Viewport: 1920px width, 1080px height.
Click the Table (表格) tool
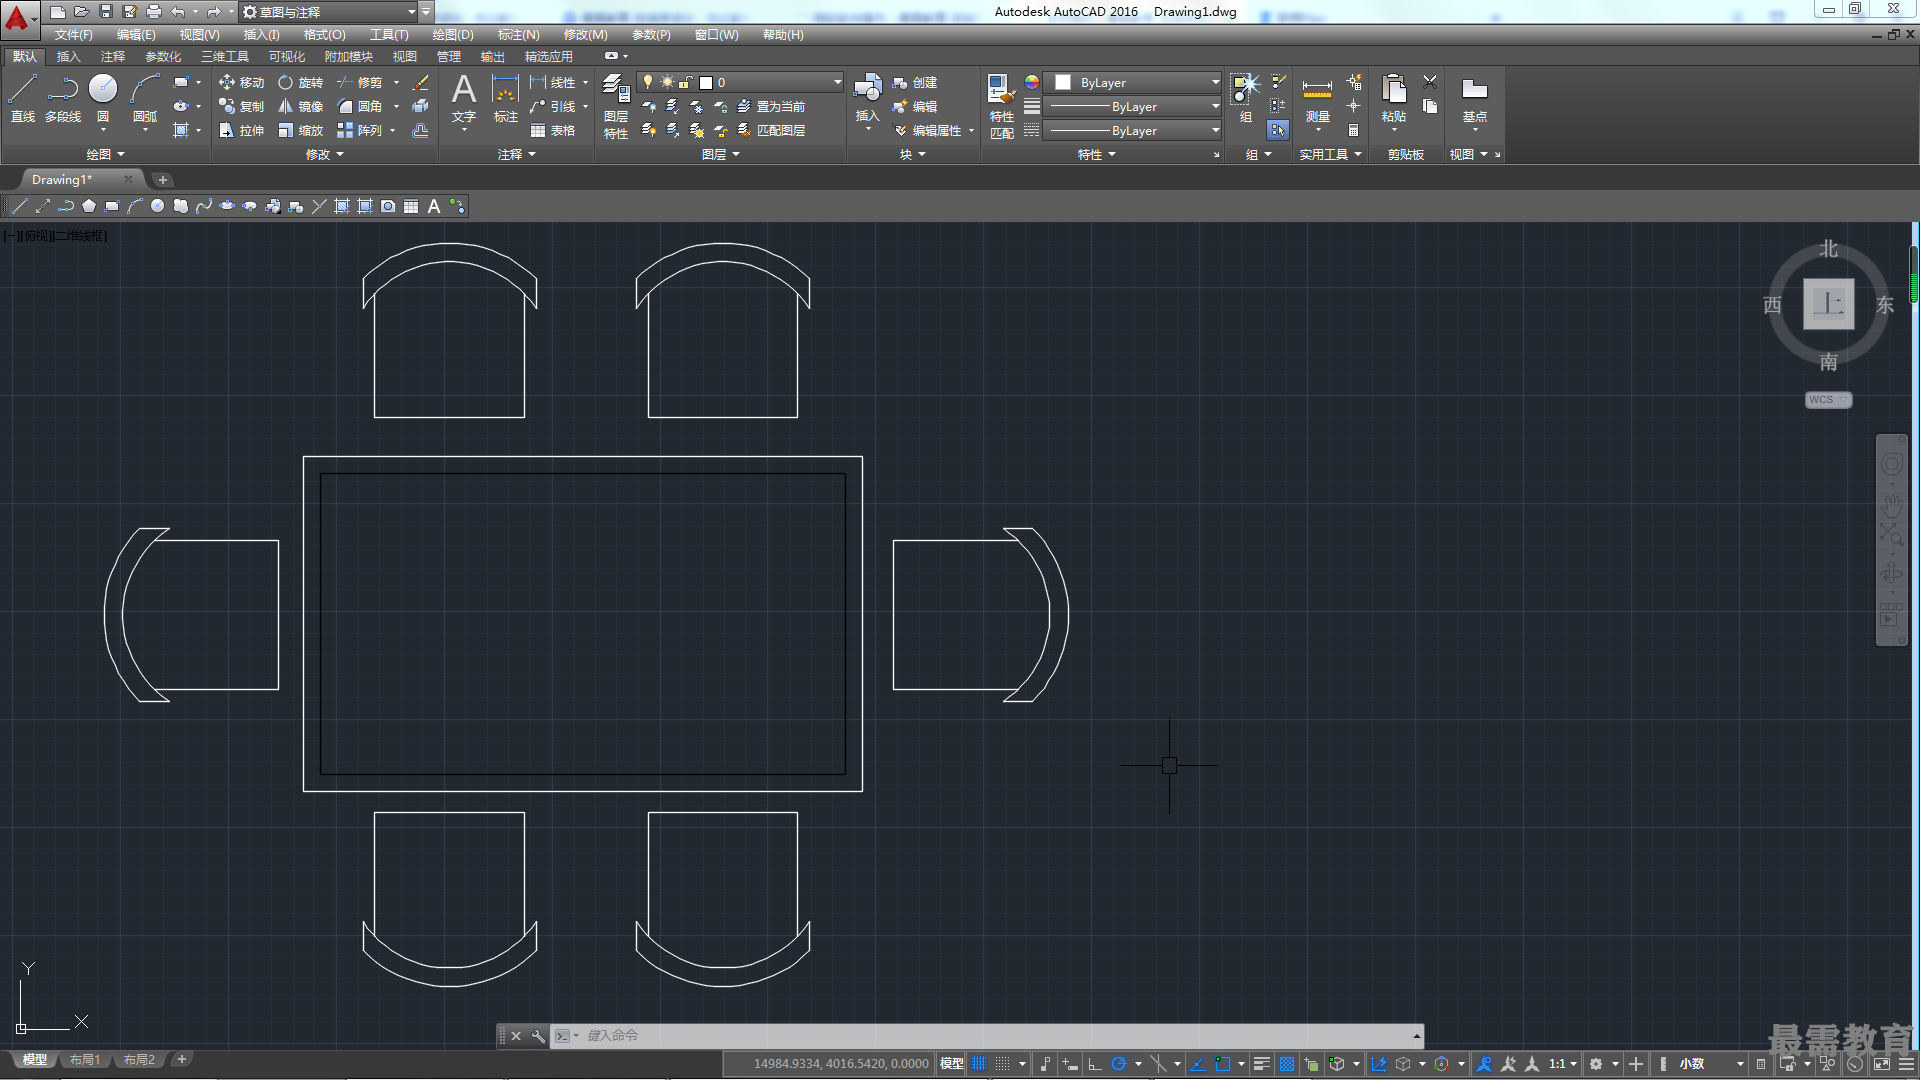pyautogui.click(x=553, y=130)
